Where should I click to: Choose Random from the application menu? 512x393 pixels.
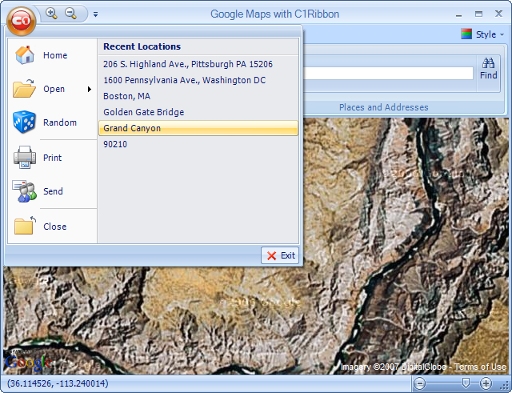click(52, 122)
